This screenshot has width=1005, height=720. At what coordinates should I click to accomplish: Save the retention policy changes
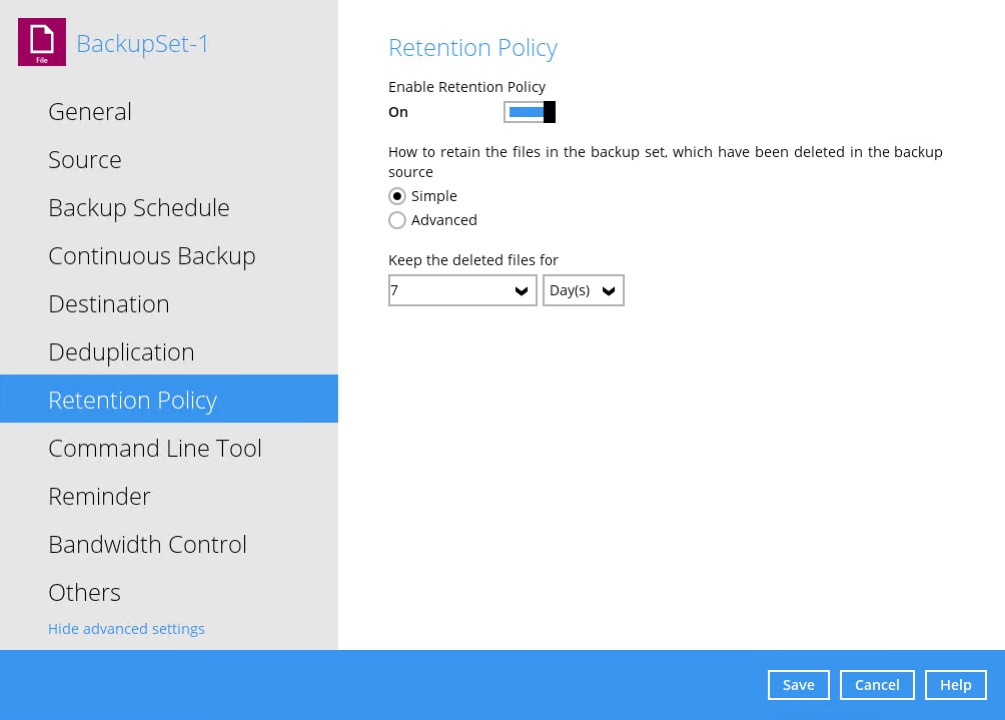[x=798, y=685]
